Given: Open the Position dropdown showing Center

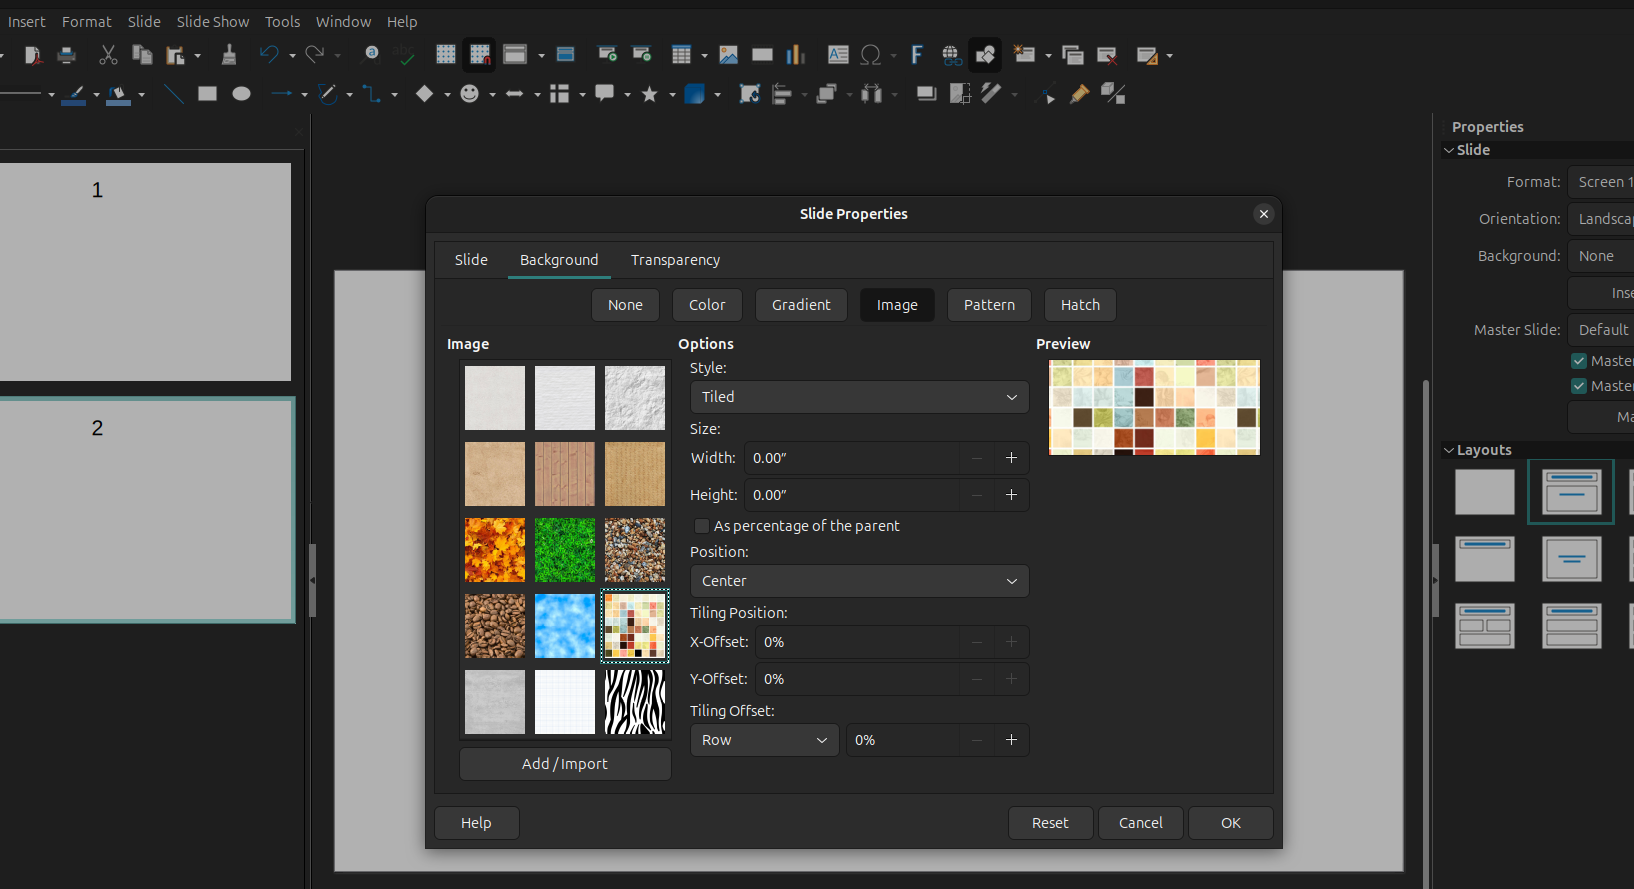Looking at the screenshot, I should click(859, 581).
